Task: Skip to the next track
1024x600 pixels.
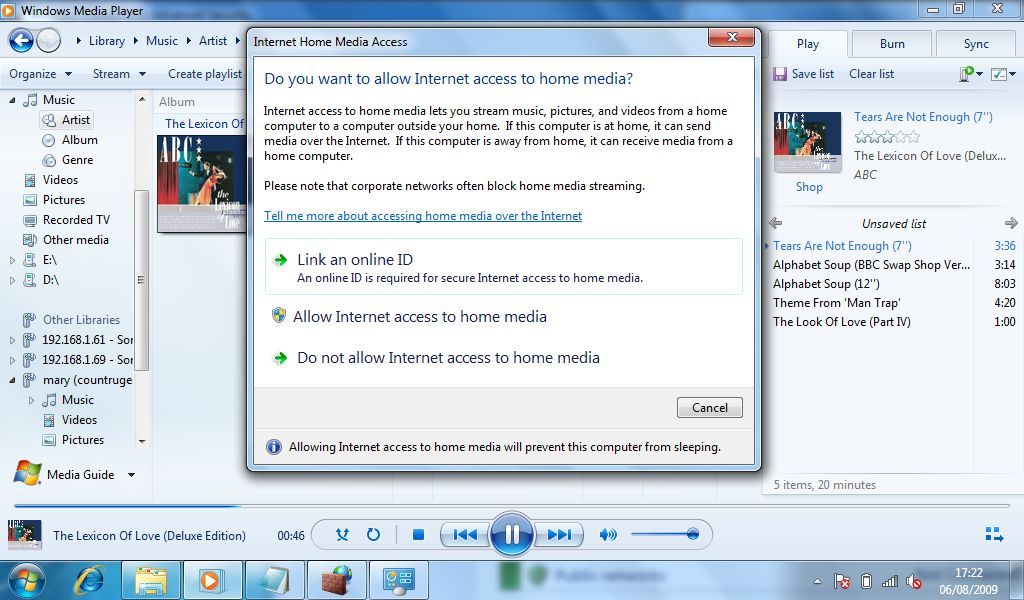Action: tap(560, 535)
